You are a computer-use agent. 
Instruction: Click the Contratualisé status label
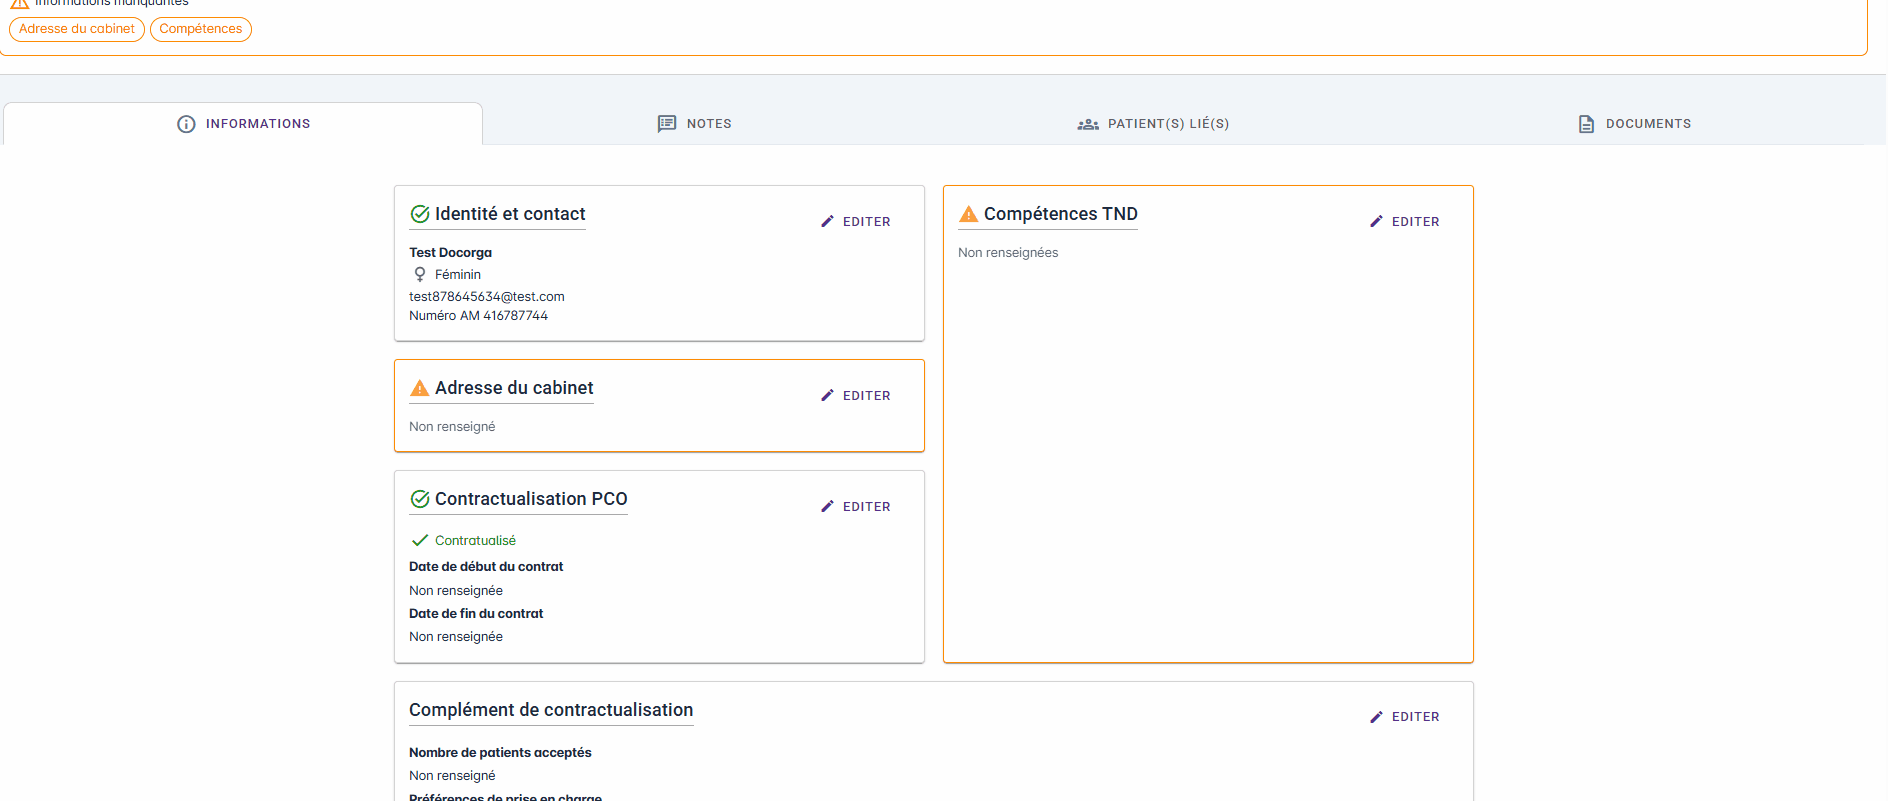pyautogui.click(x=475, y=540)
